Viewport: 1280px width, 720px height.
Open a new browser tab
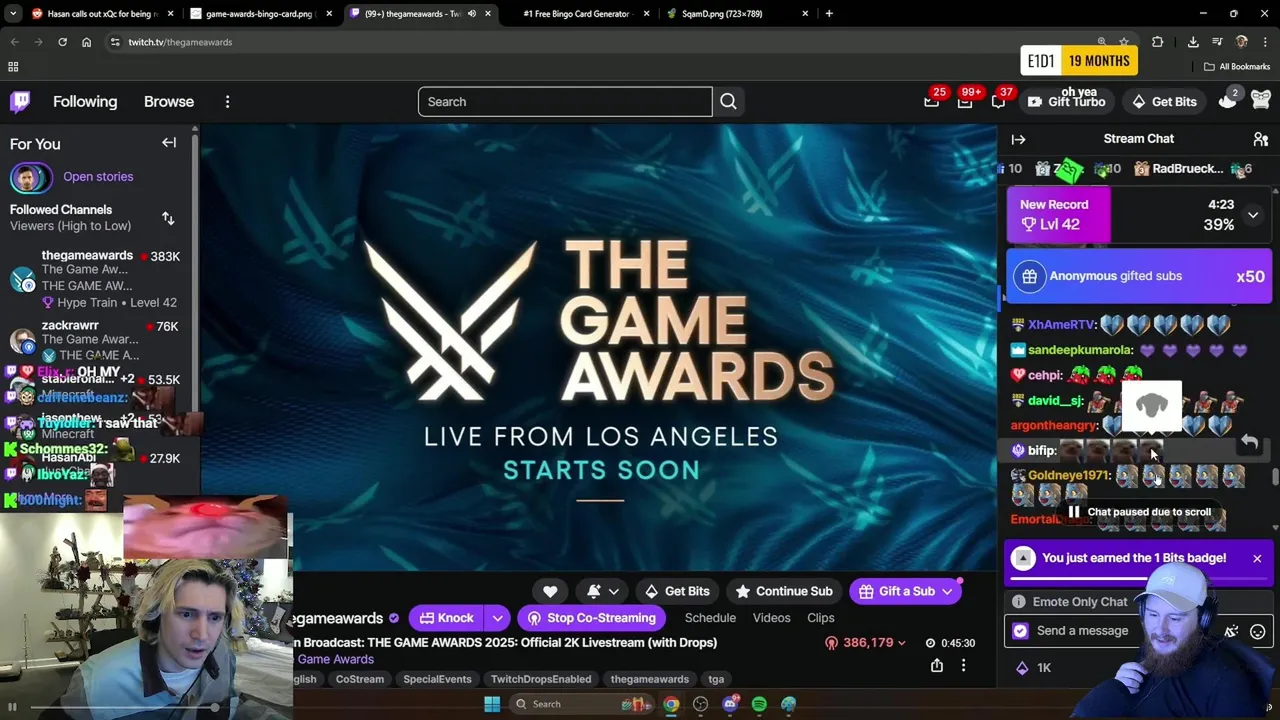[x=829, y=14]
